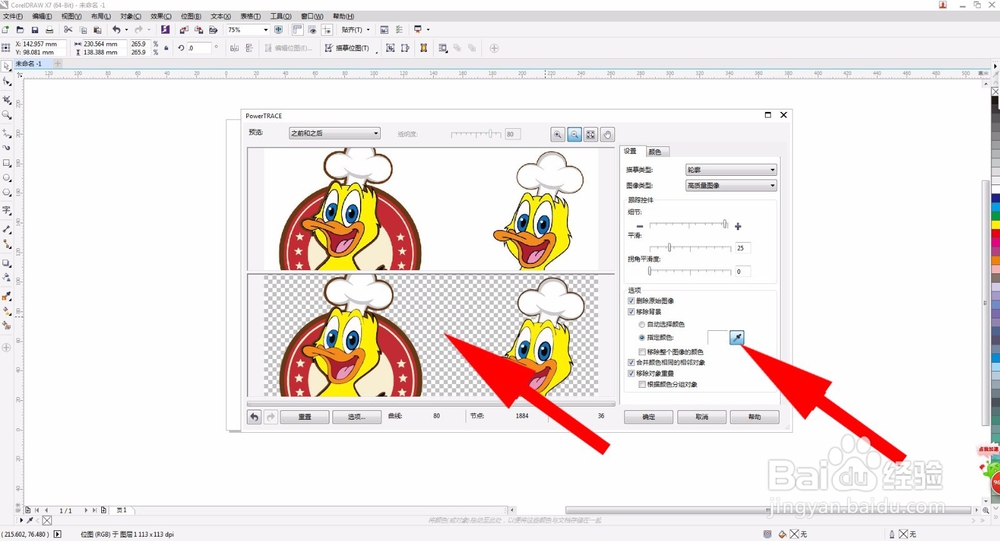
Task: Select the pan hand tool in PowerTRACE
Action: pyautogui.click(x=607, y=135)
